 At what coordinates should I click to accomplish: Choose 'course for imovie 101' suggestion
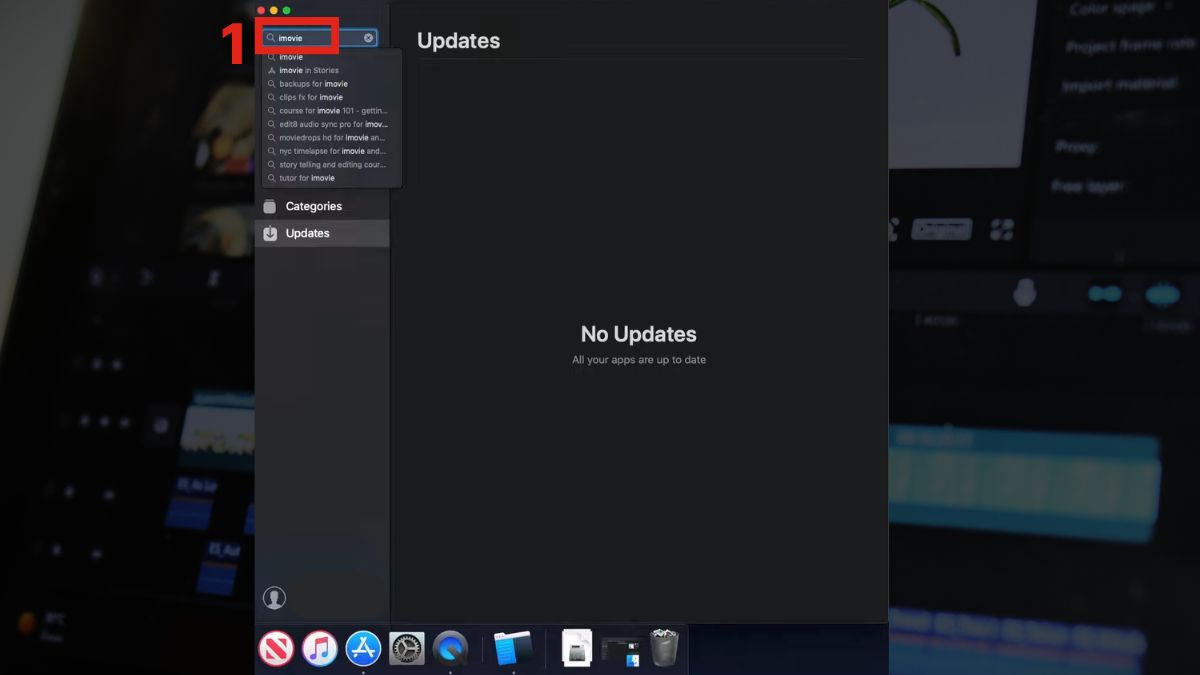(332, 111)
